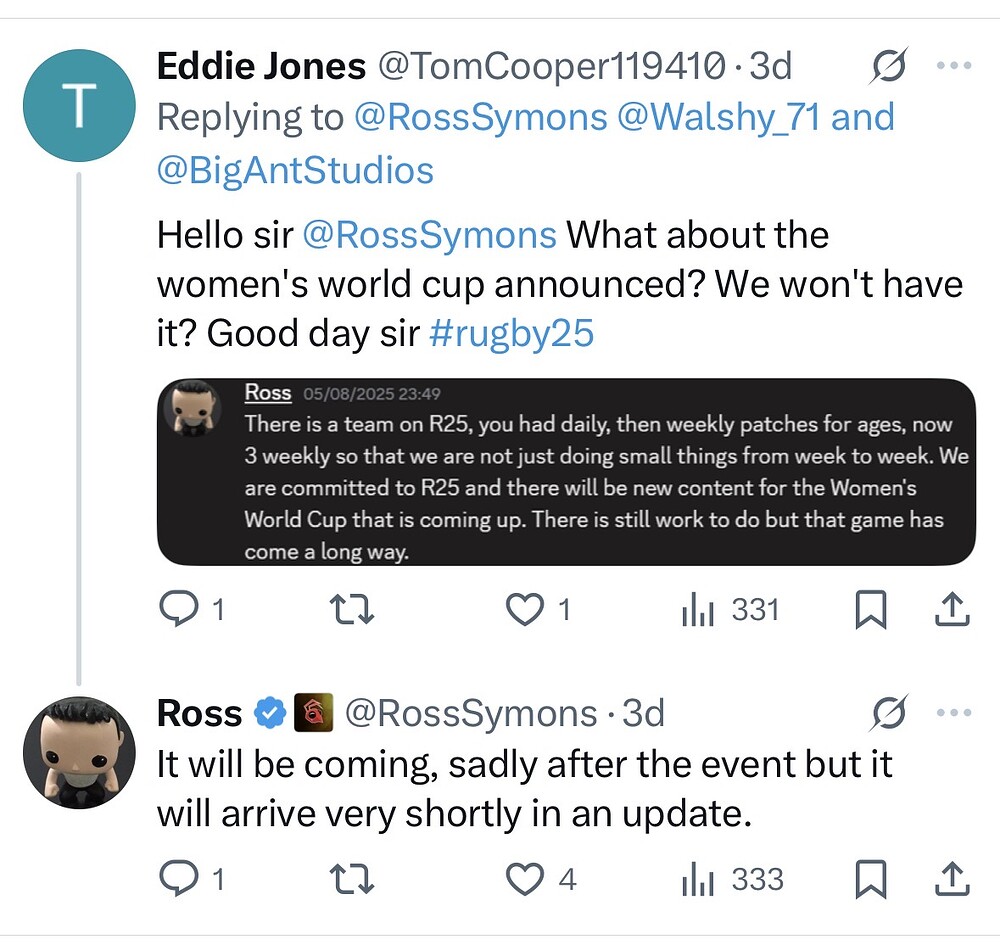
Task: Bookmark Eddie Jones's tweet
Action: tap(871, 610)
